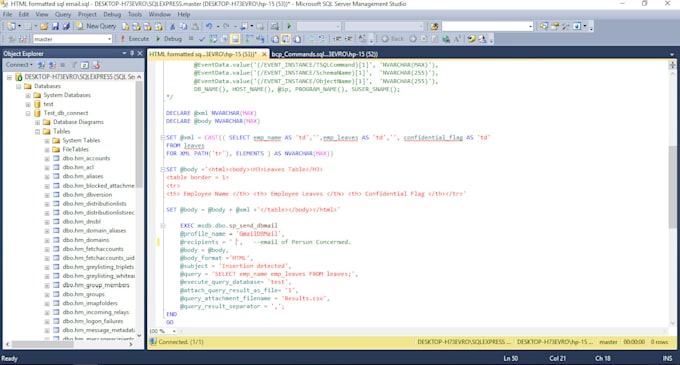Click the Stop executing query square icon
Screen dimensions: 680x365
click(x=191, y=39)
